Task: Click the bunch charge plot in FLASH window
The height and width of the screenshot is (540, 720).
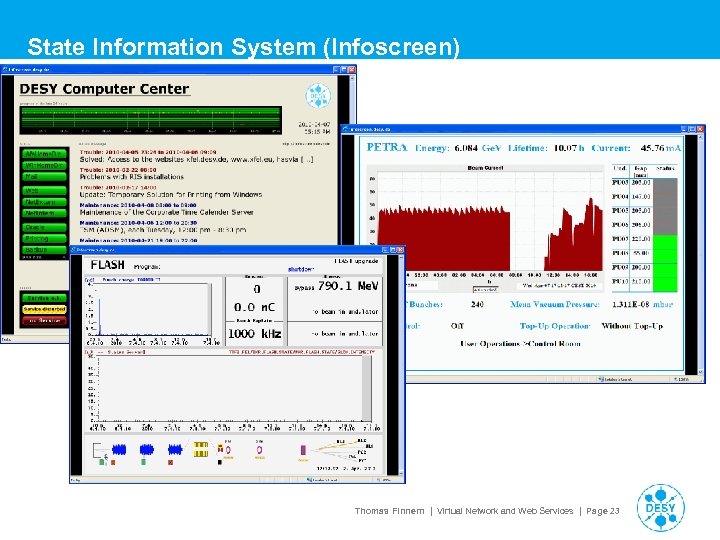Action: coord(152,309)
